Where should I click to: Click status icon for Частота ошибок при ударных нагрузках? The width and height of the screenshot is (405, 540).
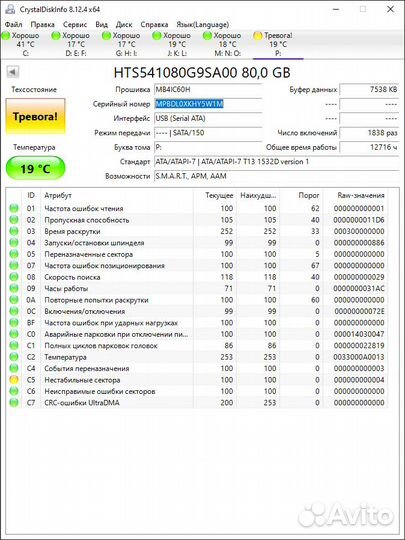click(x=14, y=323)
